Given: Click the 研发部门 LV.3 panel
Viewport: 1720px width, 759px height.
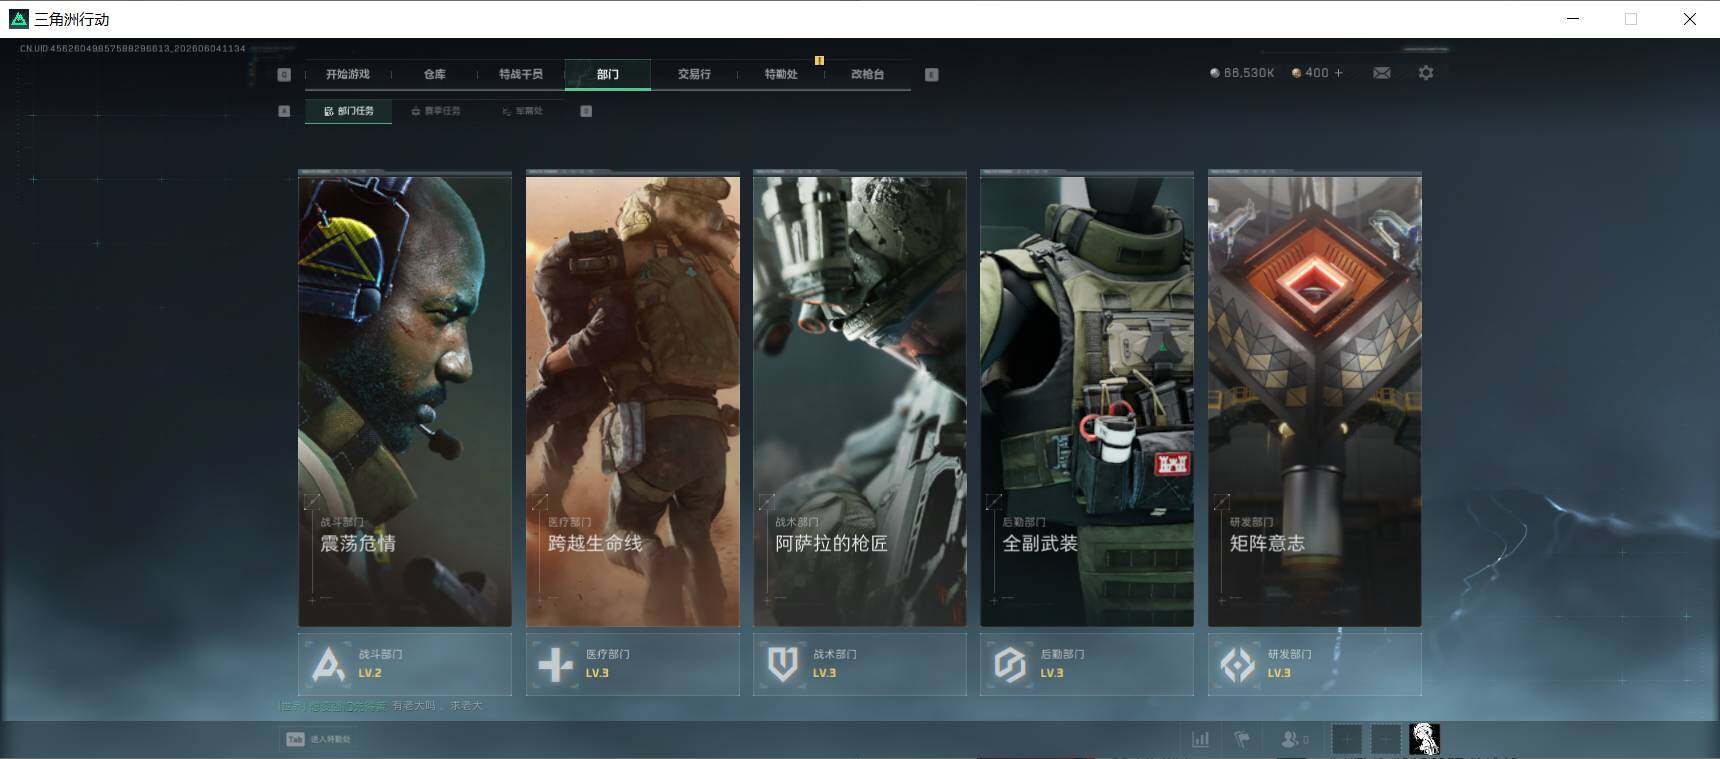Looking at the screenshot, I should click(1314, 664).
